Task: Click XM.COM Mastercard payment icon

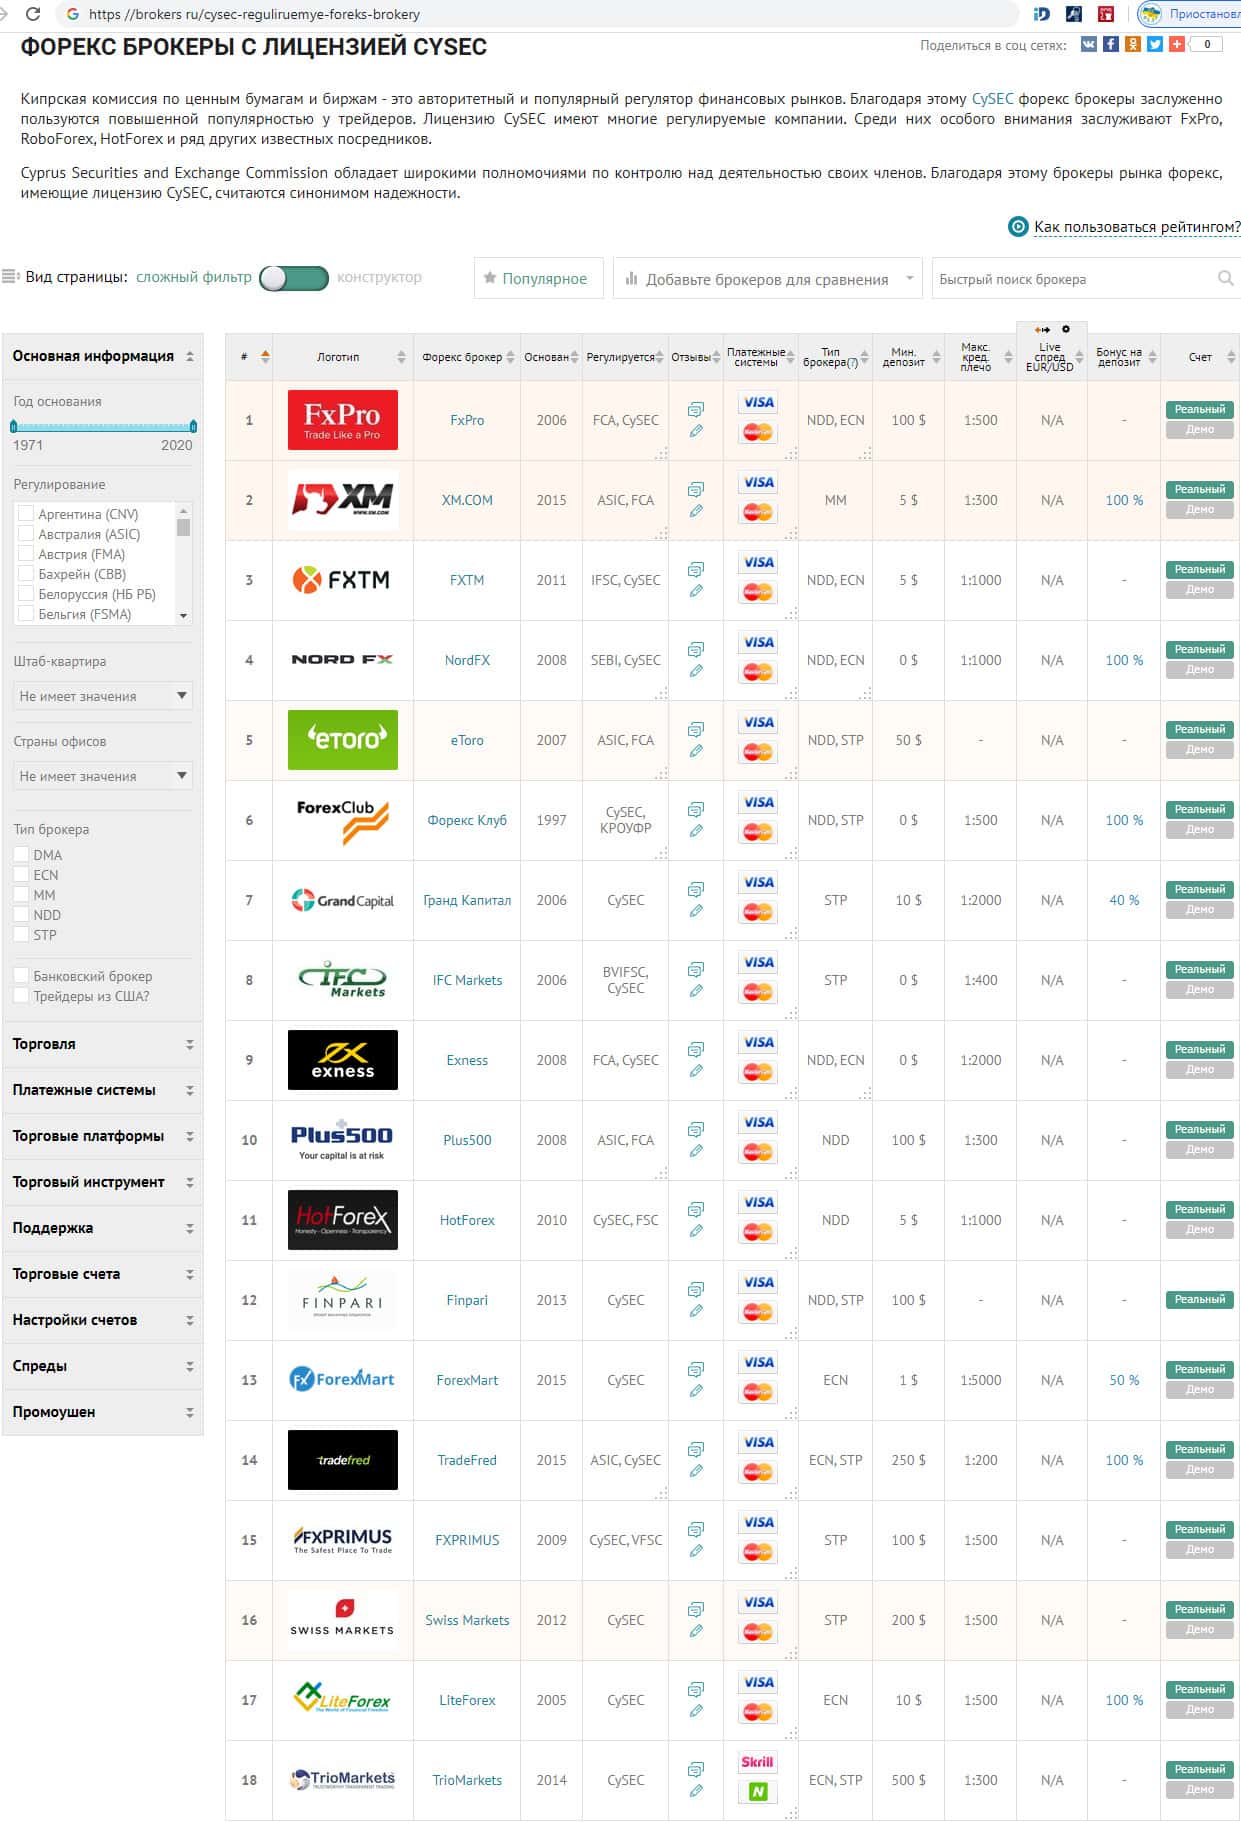Action: tap(758, 512)
